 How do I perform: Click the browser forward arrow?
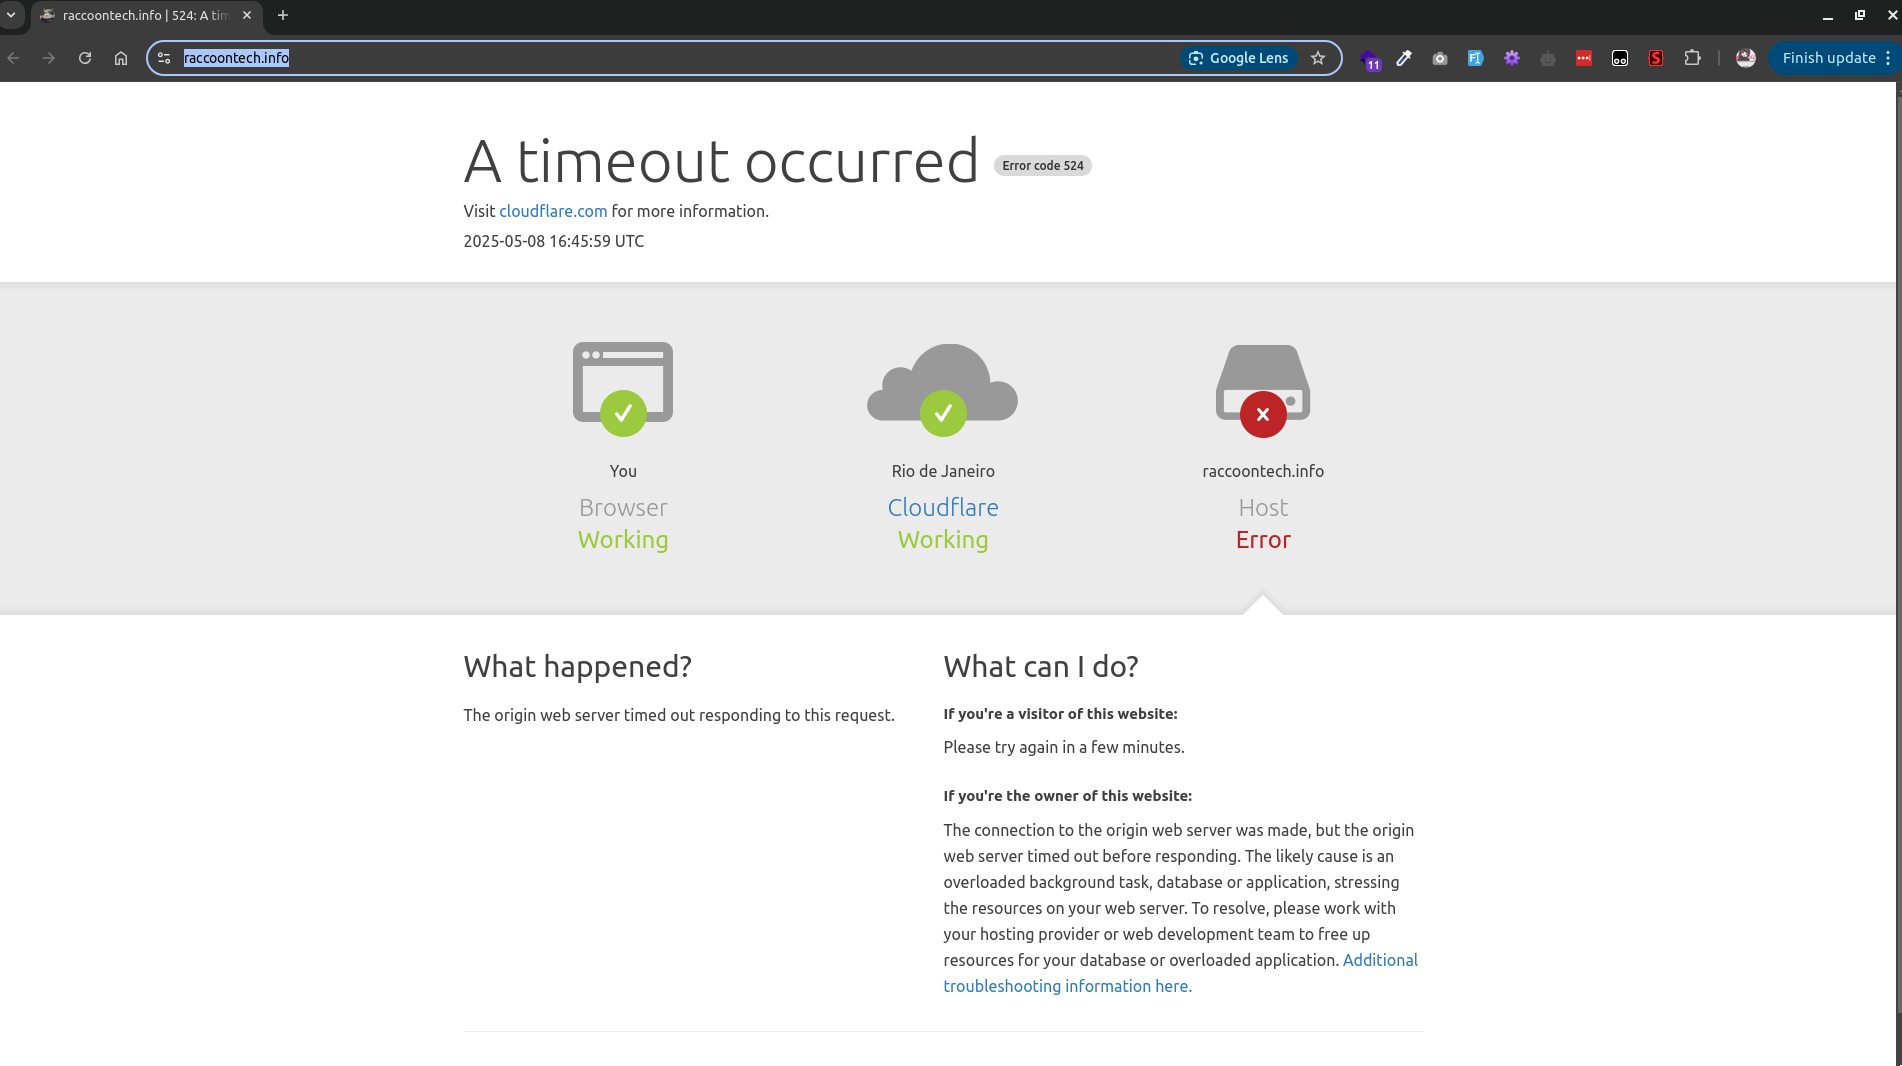49,58
